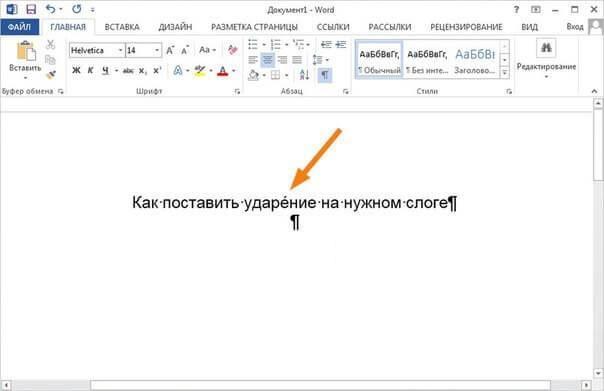The width and height of the screenshot is (604, 391).
Task: Toggle show paragraph marks ¶ button
Action: [325, 74]
